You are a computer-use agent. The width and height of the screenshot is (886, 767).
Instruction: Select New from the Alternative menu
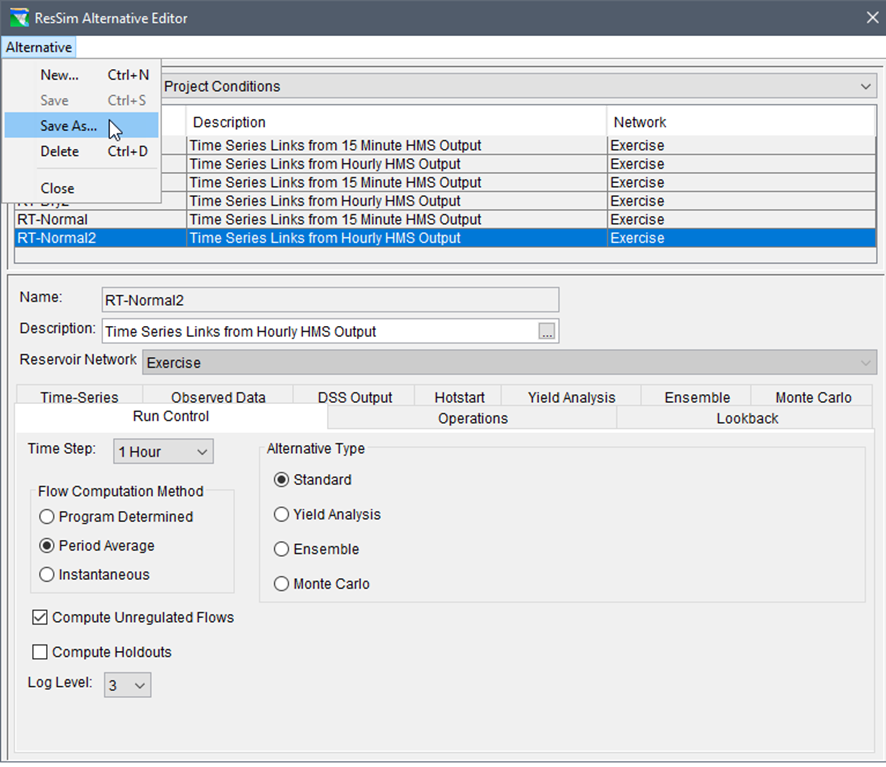tap(58, 75)
